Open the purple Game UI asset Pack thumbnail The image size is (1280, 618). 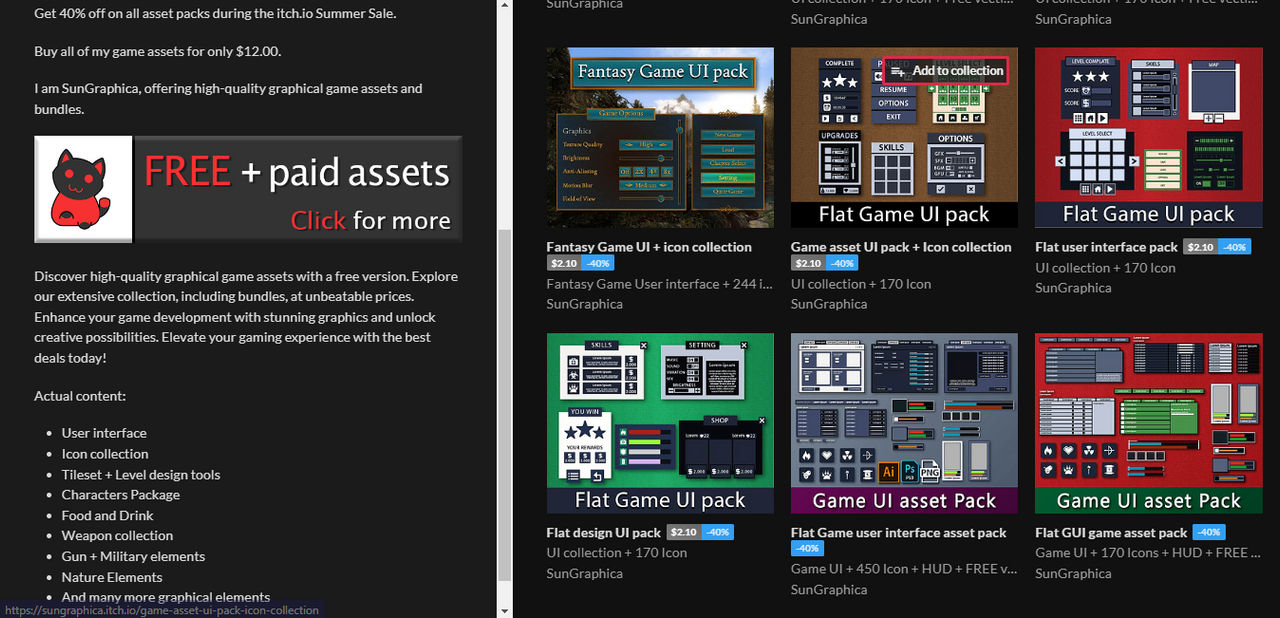tap(904, 423)
